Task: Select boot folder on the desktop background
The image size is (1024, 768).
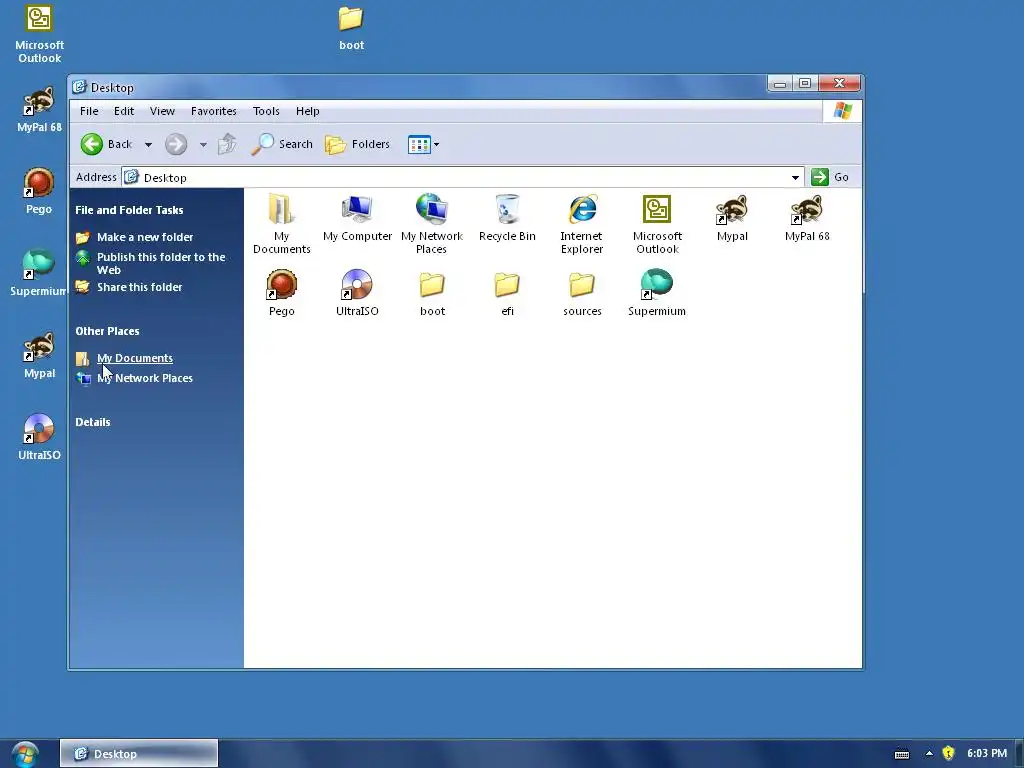Action: click(351, 29)
